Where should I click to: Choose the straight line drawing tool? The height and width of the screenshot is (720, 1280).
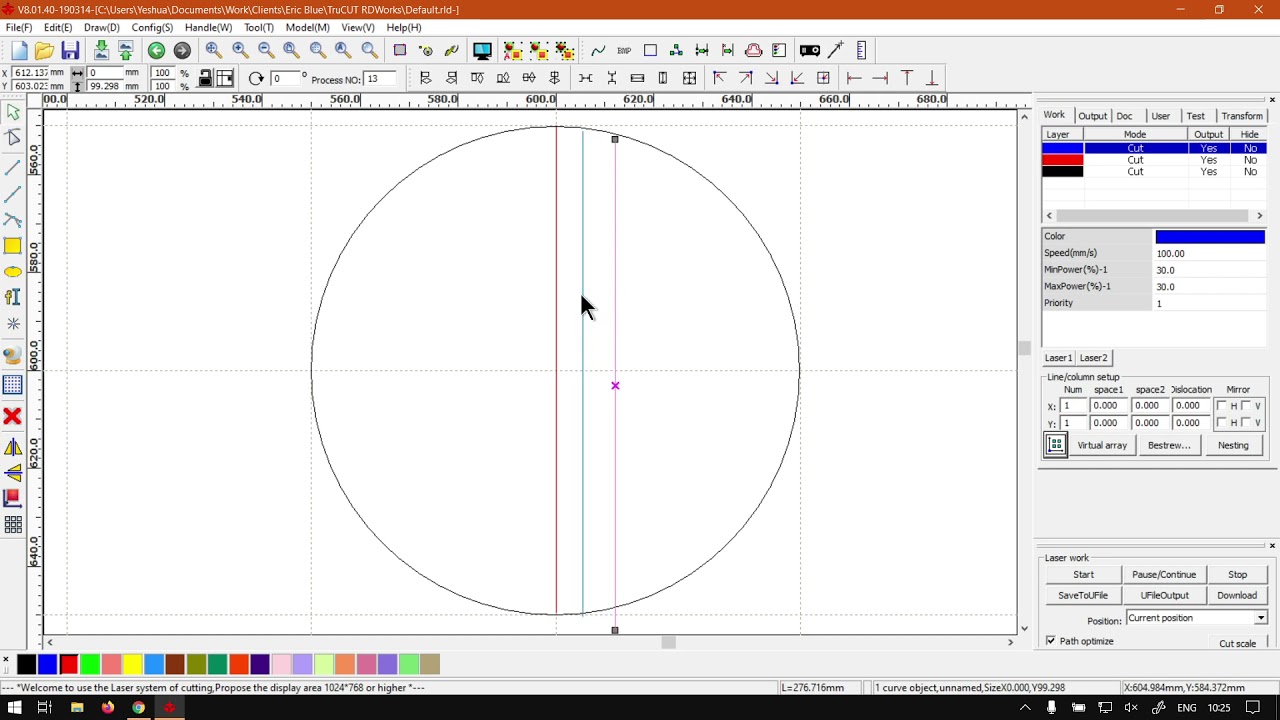[x=13, y=167]
